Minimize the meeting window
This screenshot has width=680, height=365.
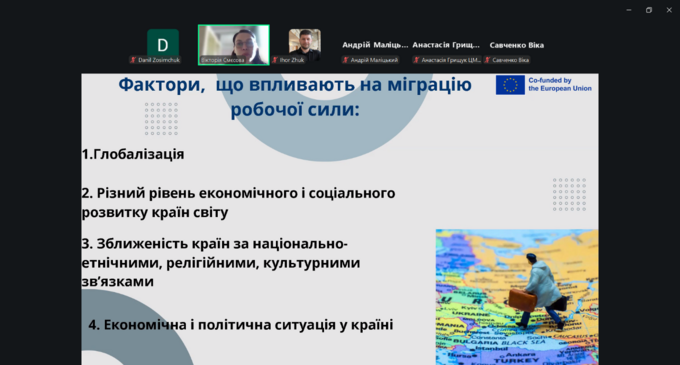(x=629, y=10)
